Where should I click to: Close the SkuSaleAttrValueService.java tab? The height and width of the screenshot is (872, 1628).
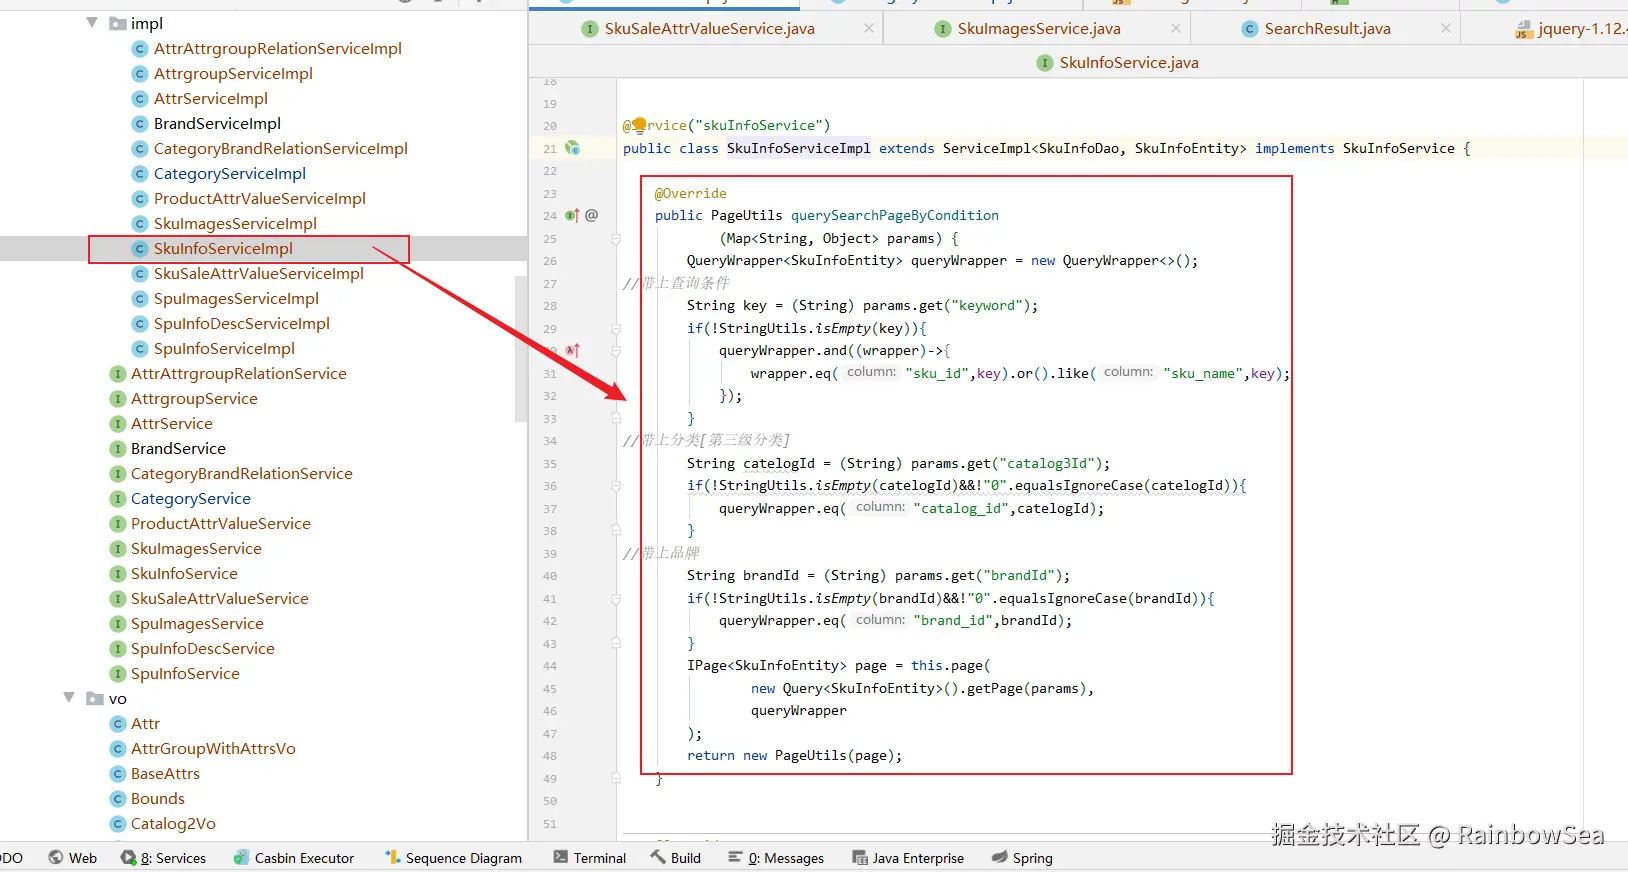[x=869, y=29]
